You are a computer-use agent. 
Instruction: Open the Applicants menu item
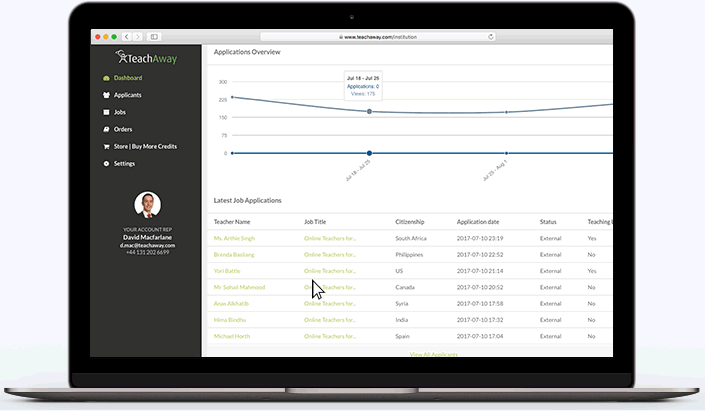(x=128, y=95)
